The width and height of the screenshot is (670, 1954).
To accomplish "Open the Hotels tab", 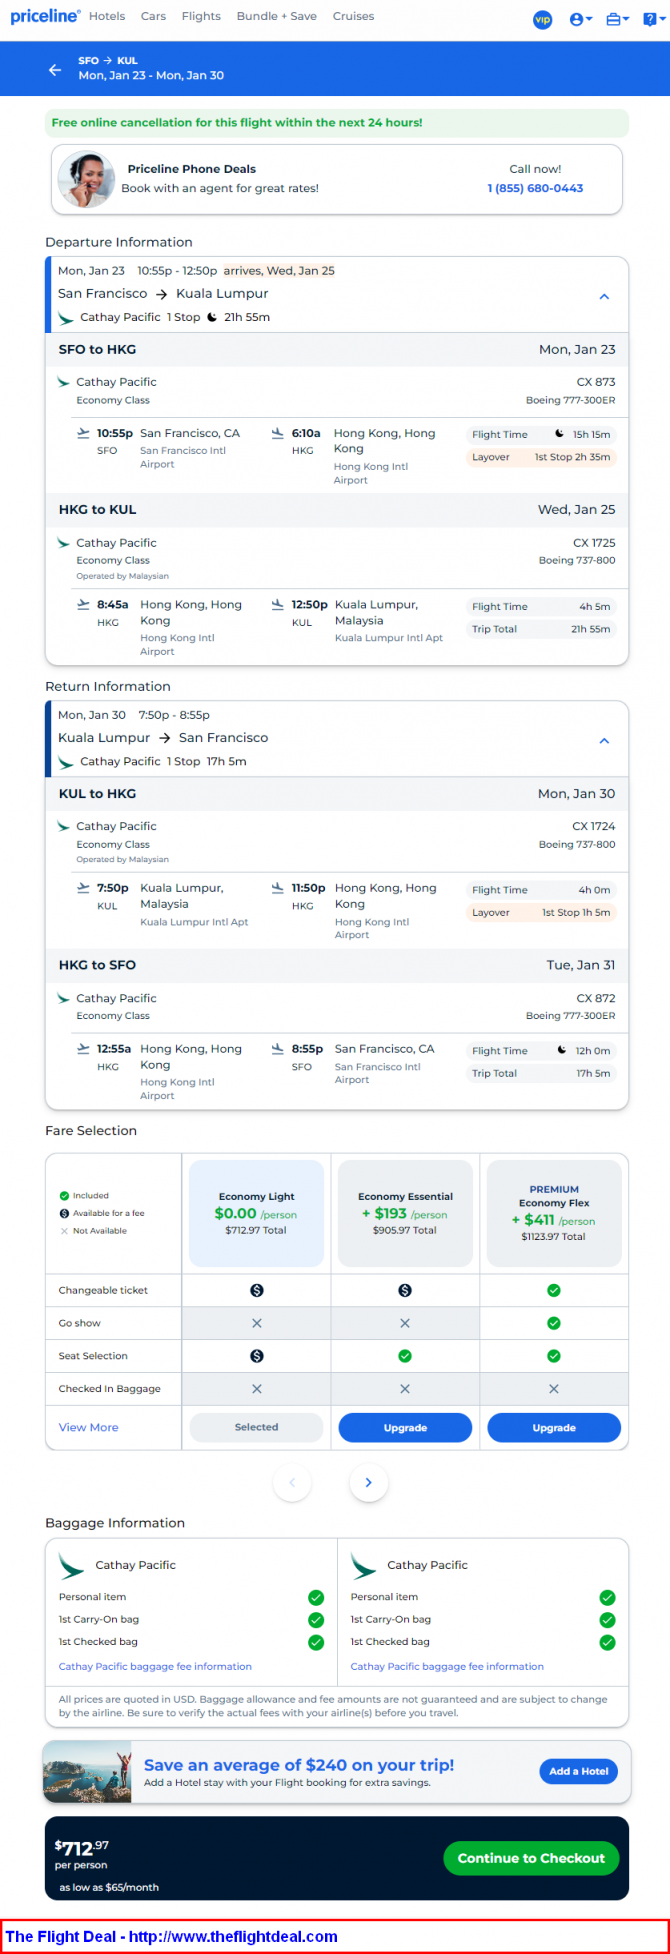I will [107, 16].
